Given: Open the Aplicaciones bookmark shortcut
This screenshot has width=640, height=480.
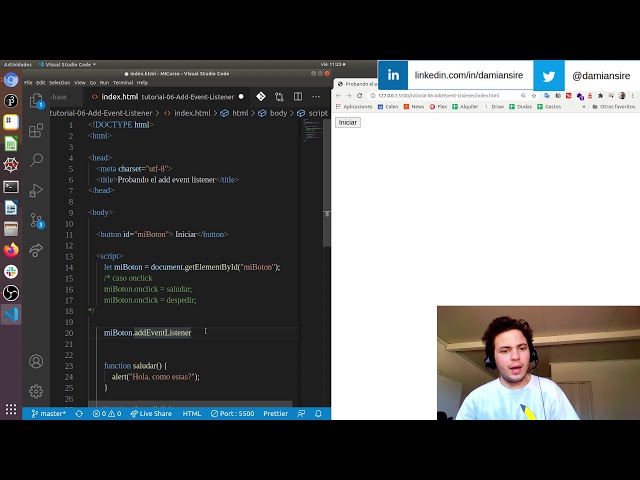Looking at the screenshot, I should [x=354, y=107].
